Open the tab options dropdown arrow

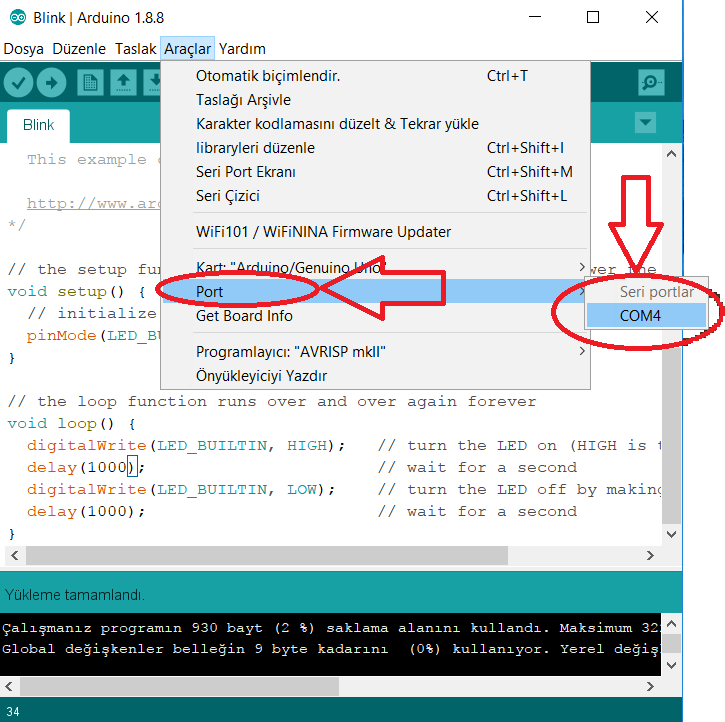click(646, 123)
